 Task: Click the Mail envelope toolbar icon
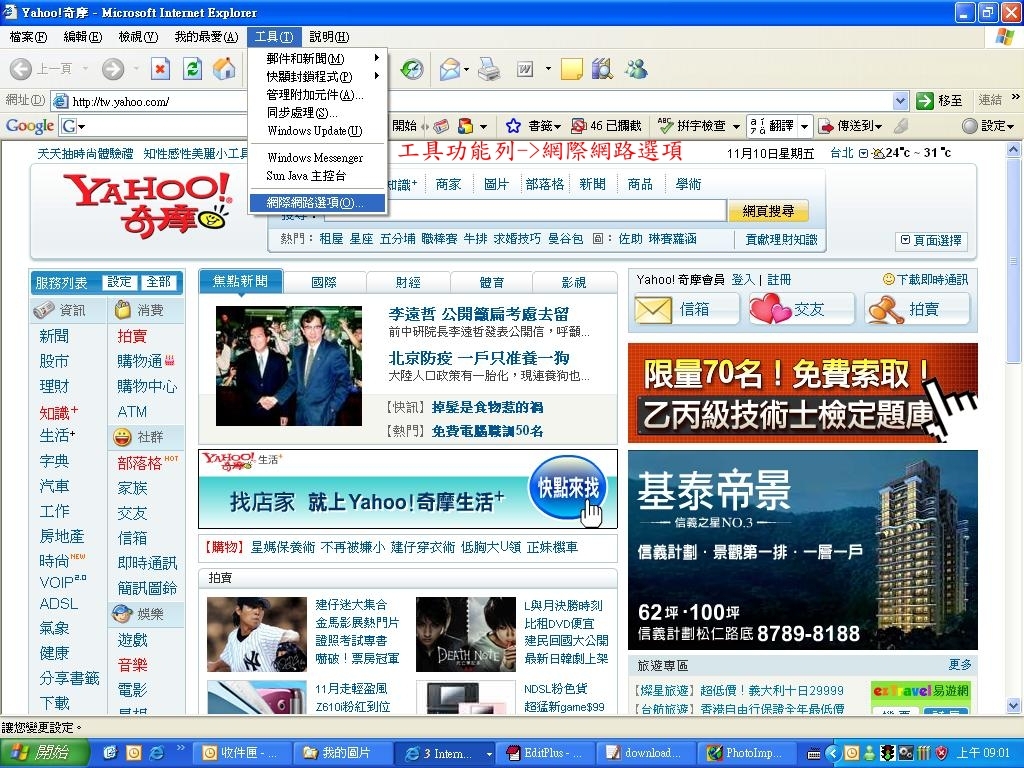pyautogui.click(x=449, y=69)
